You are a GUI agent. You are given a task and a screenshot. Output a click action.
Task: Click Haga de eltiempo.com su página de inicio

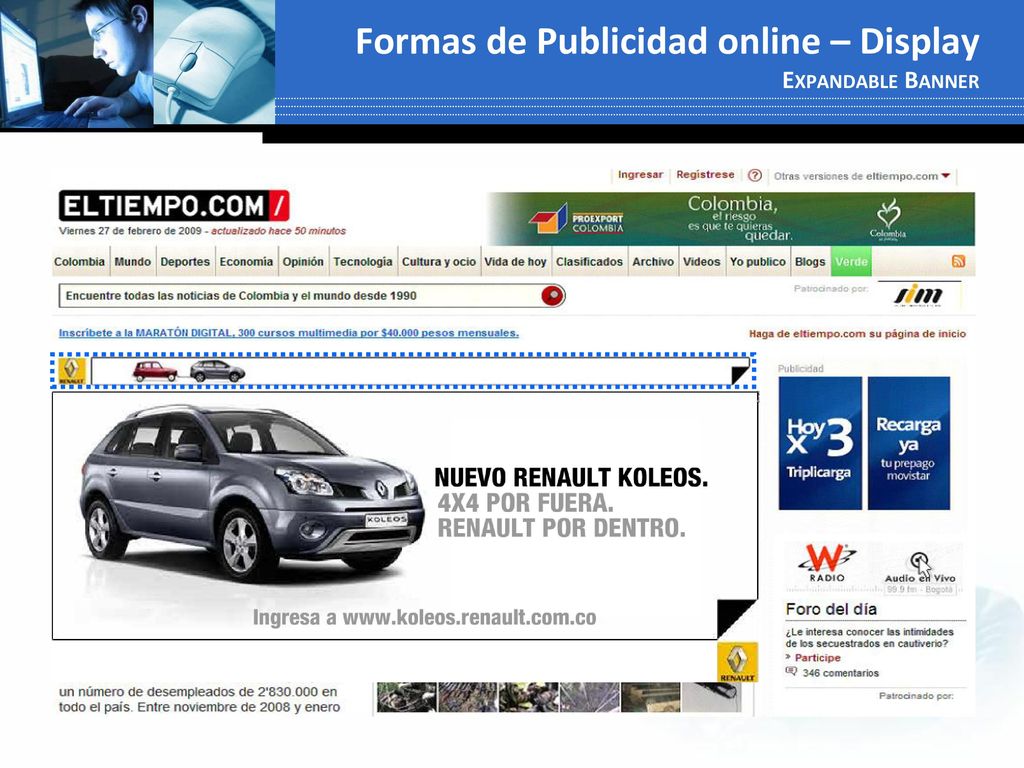(857, 334)
